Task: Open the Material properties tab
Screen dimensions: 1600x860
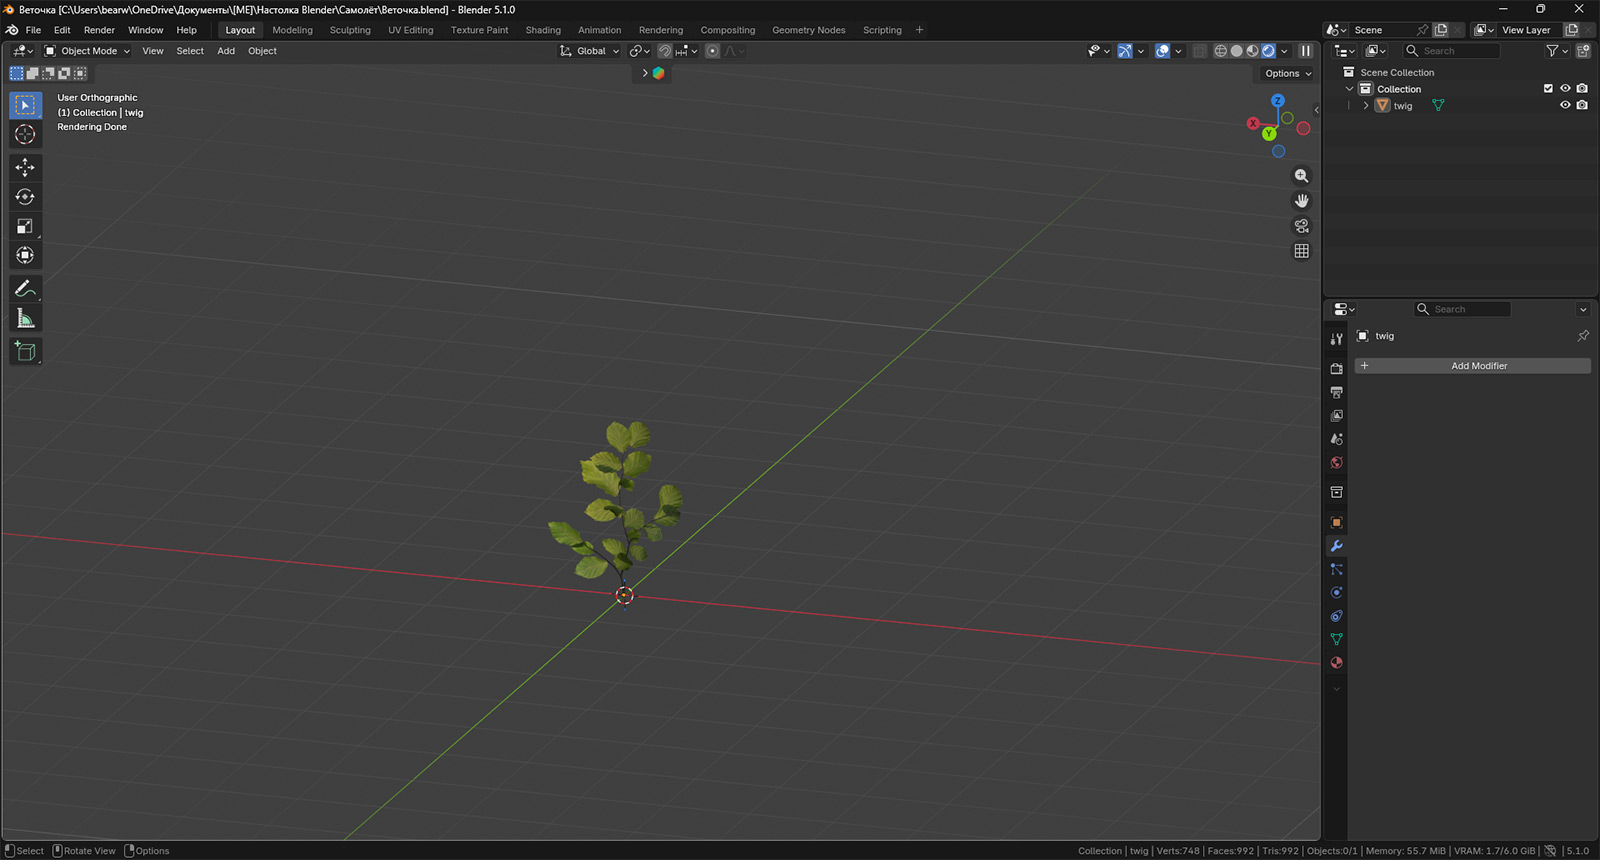Action: (x=1336, y=663)
